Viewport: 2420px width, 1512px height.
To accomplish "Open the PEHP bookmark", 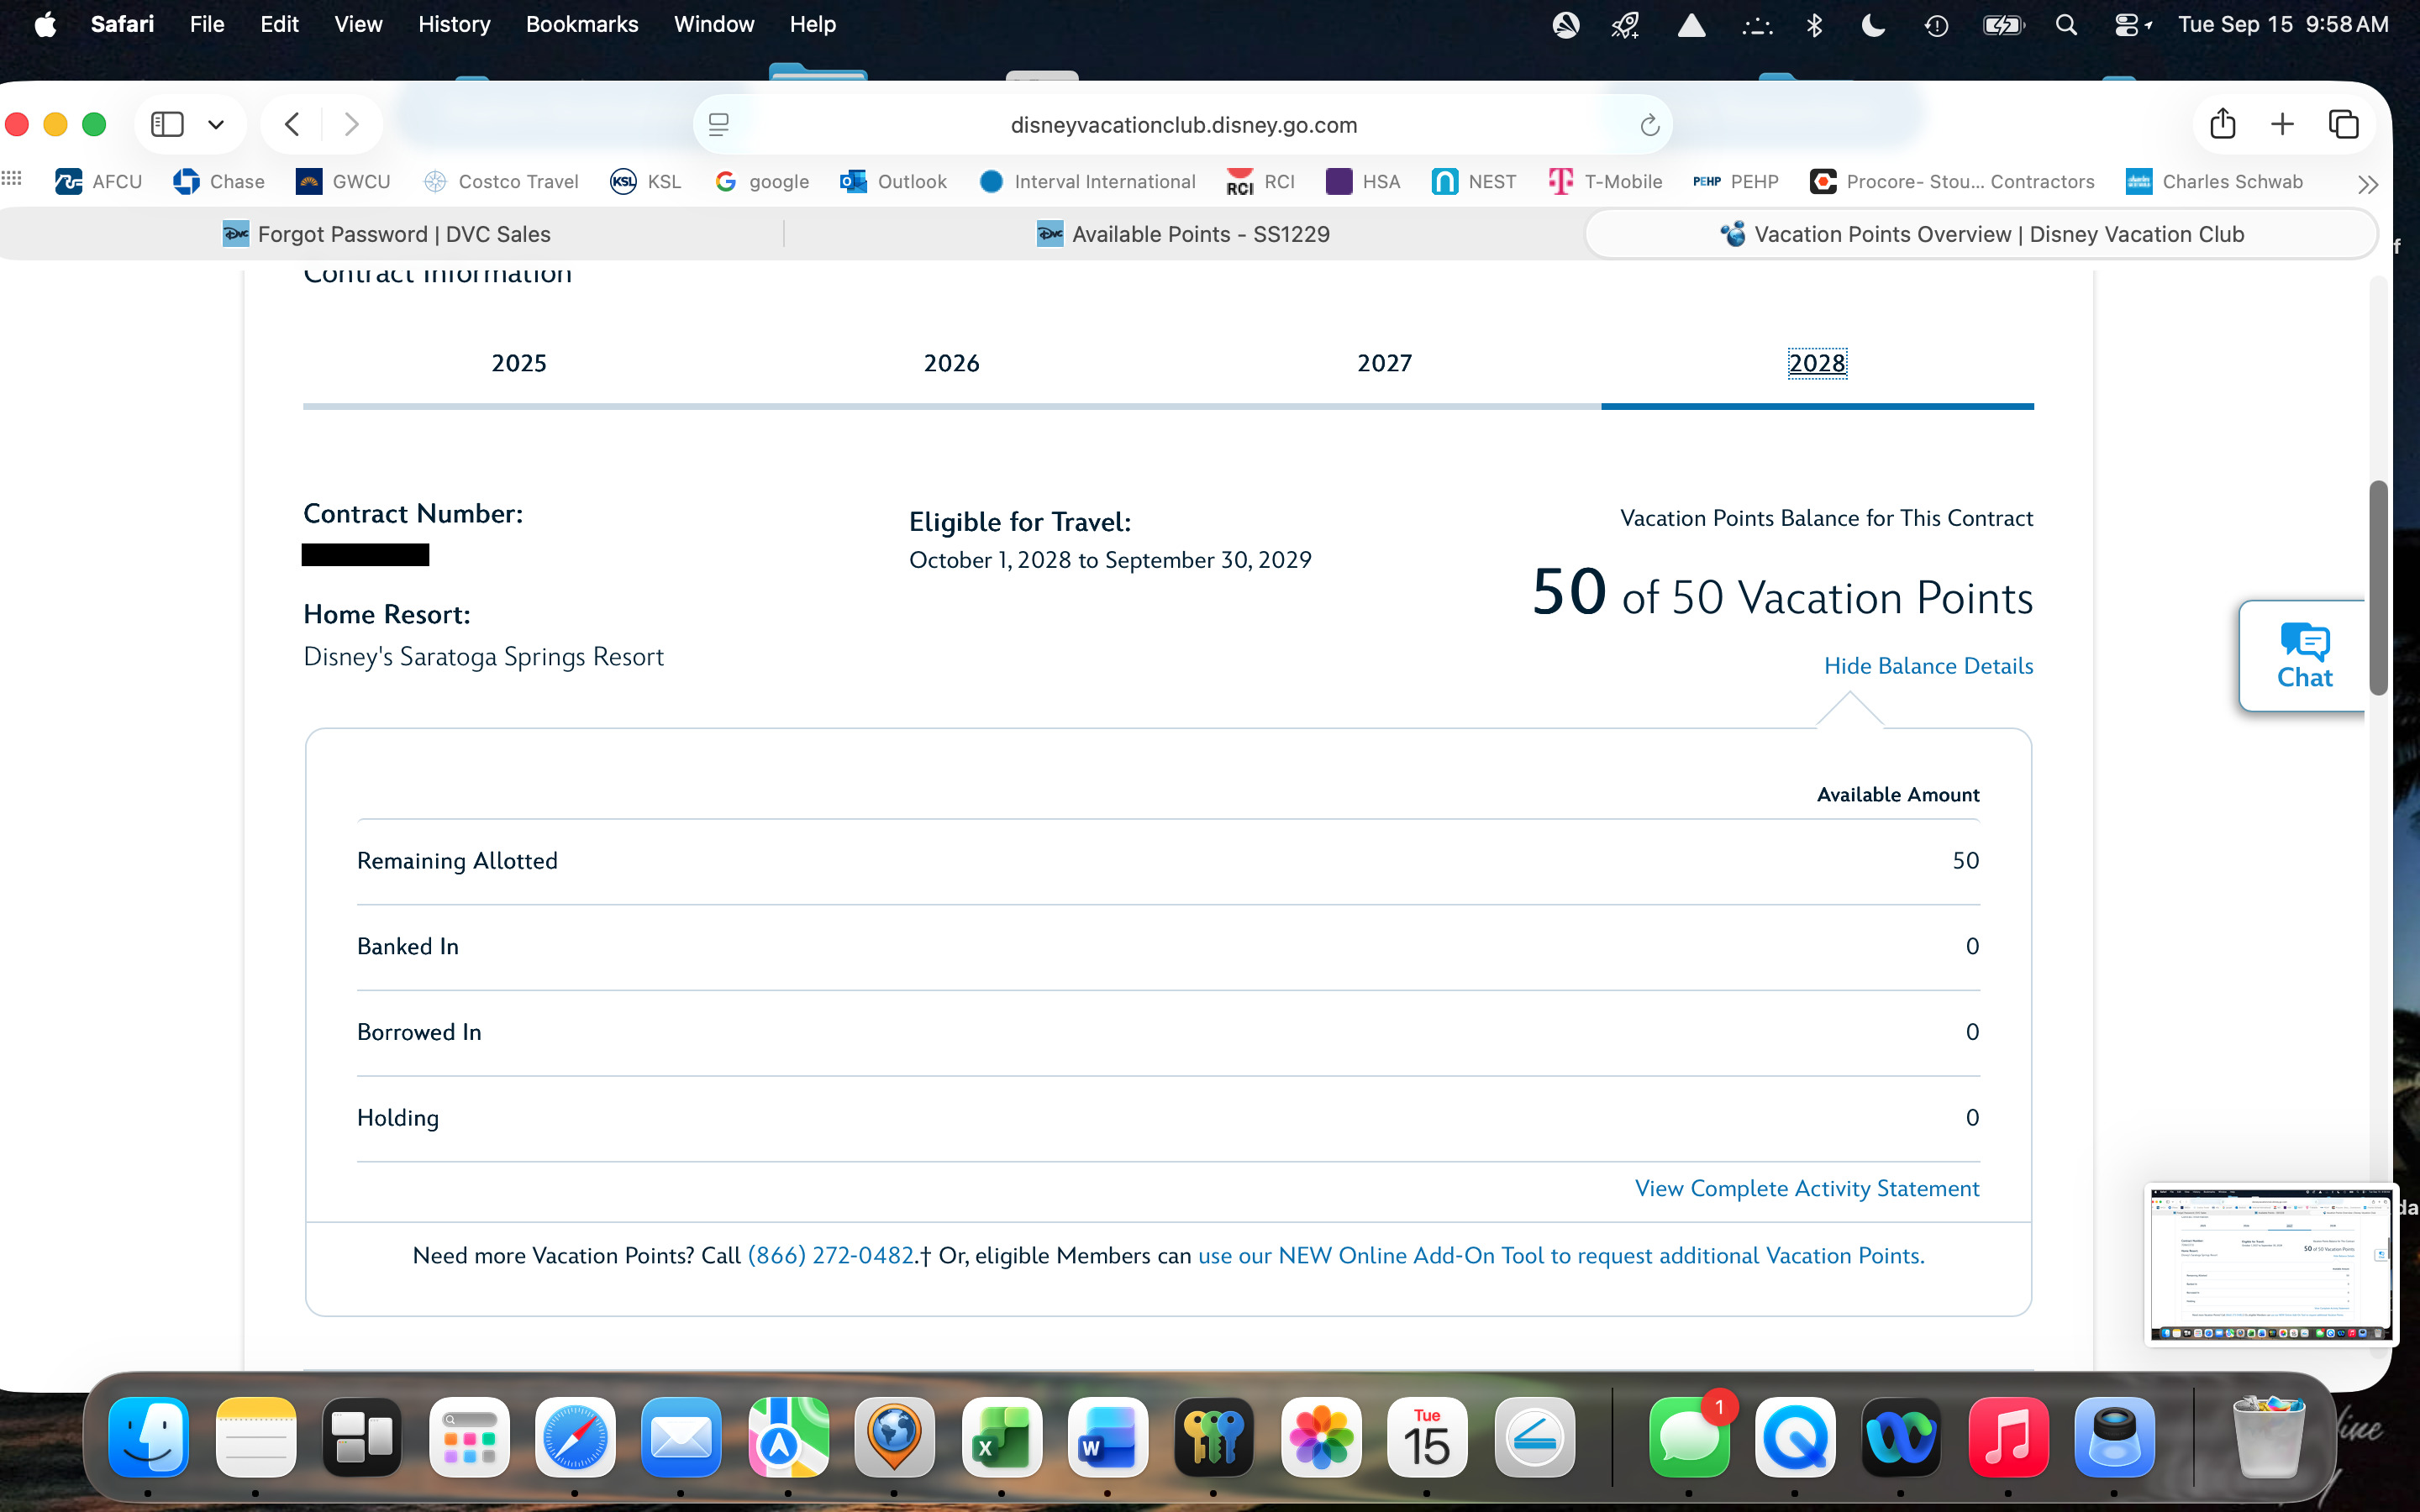I will tap(1736, 181).
